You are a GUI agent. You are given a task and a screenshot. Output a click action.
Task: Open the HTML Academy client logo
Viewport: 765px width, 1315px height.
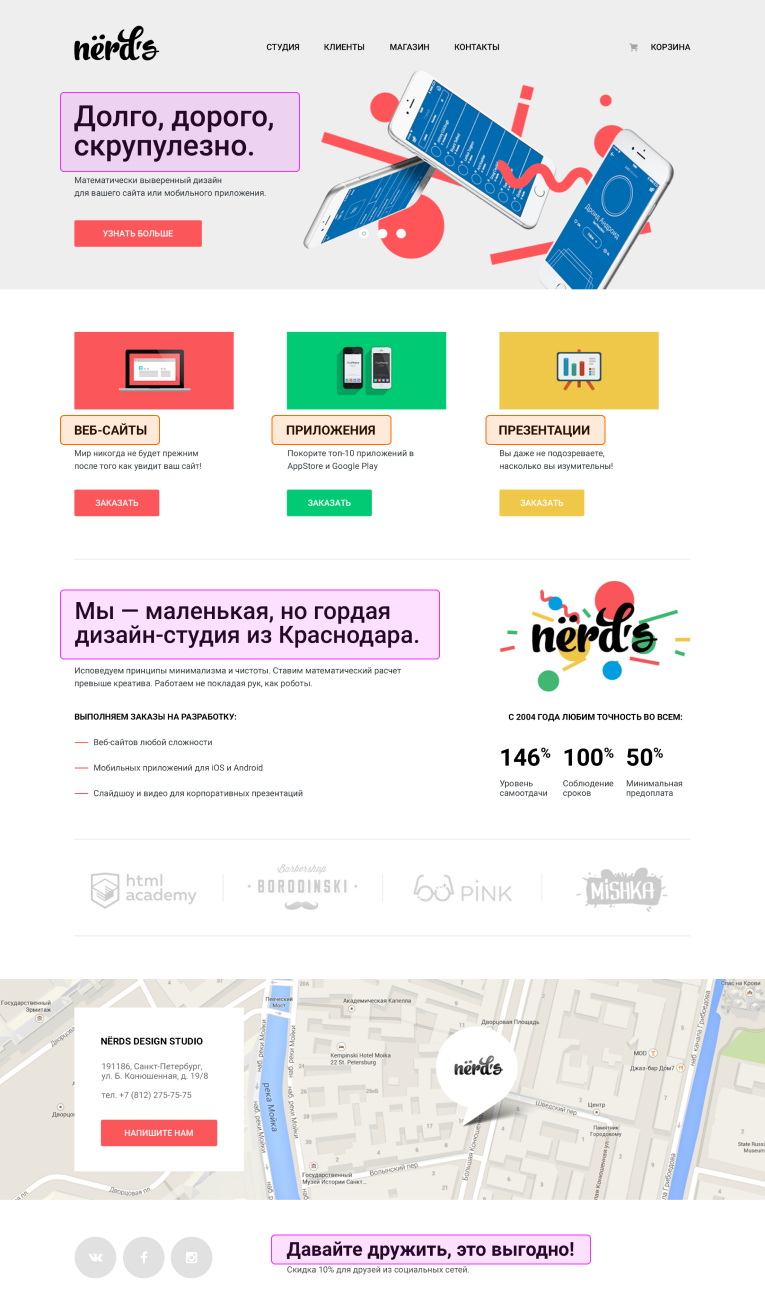pyautogui.click(x=143, y=888)
